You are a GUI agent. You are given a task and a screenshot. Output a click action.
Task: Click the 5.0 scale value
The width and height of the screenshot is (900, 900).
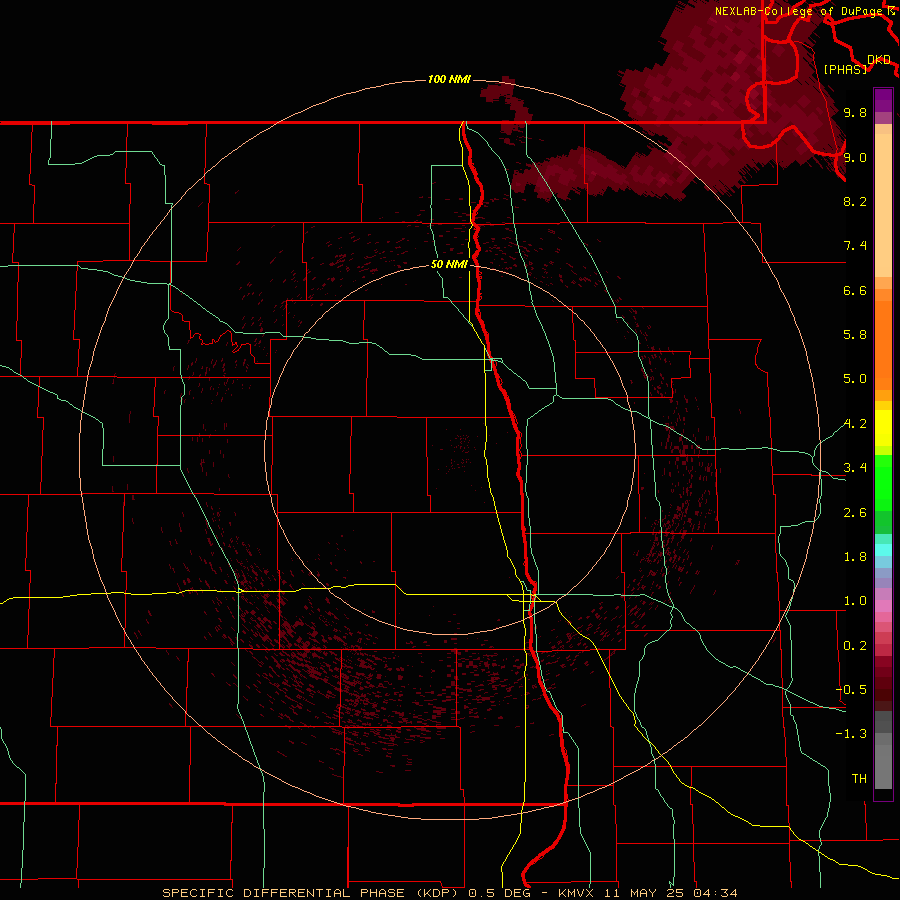855,379
